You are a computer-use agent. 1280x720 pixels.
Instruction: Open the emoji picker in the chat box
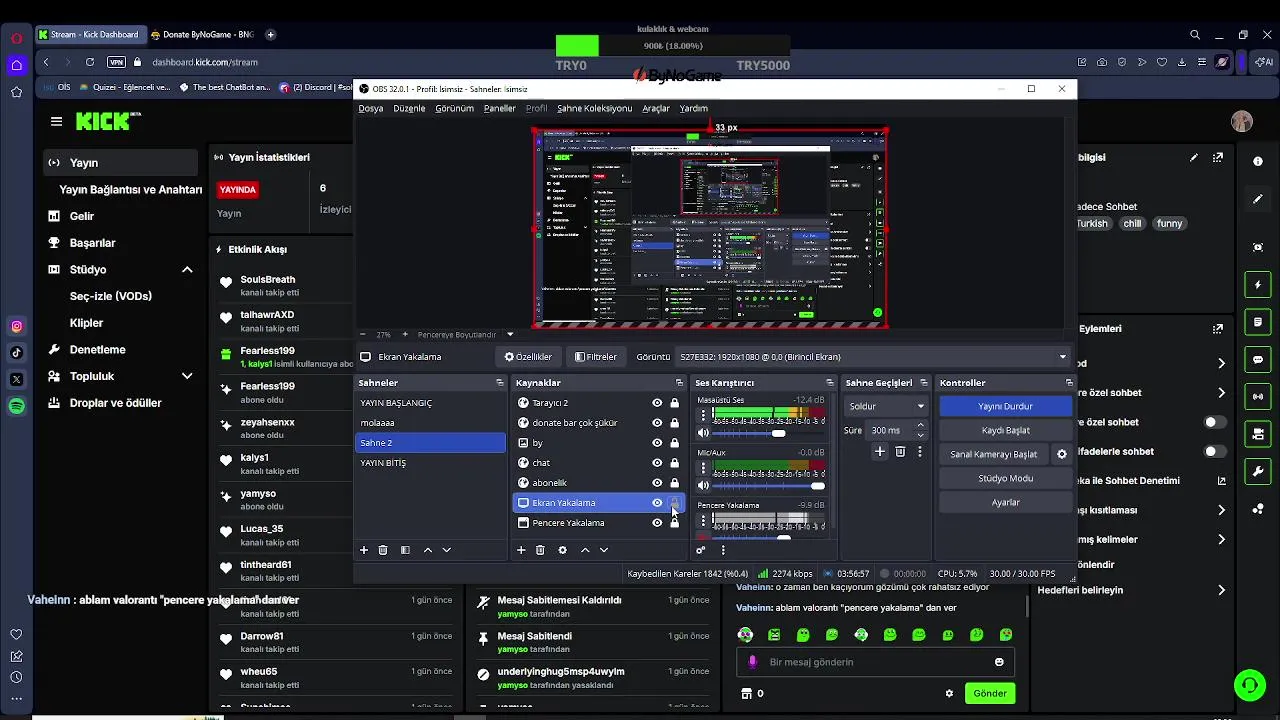tap(999, 662)
